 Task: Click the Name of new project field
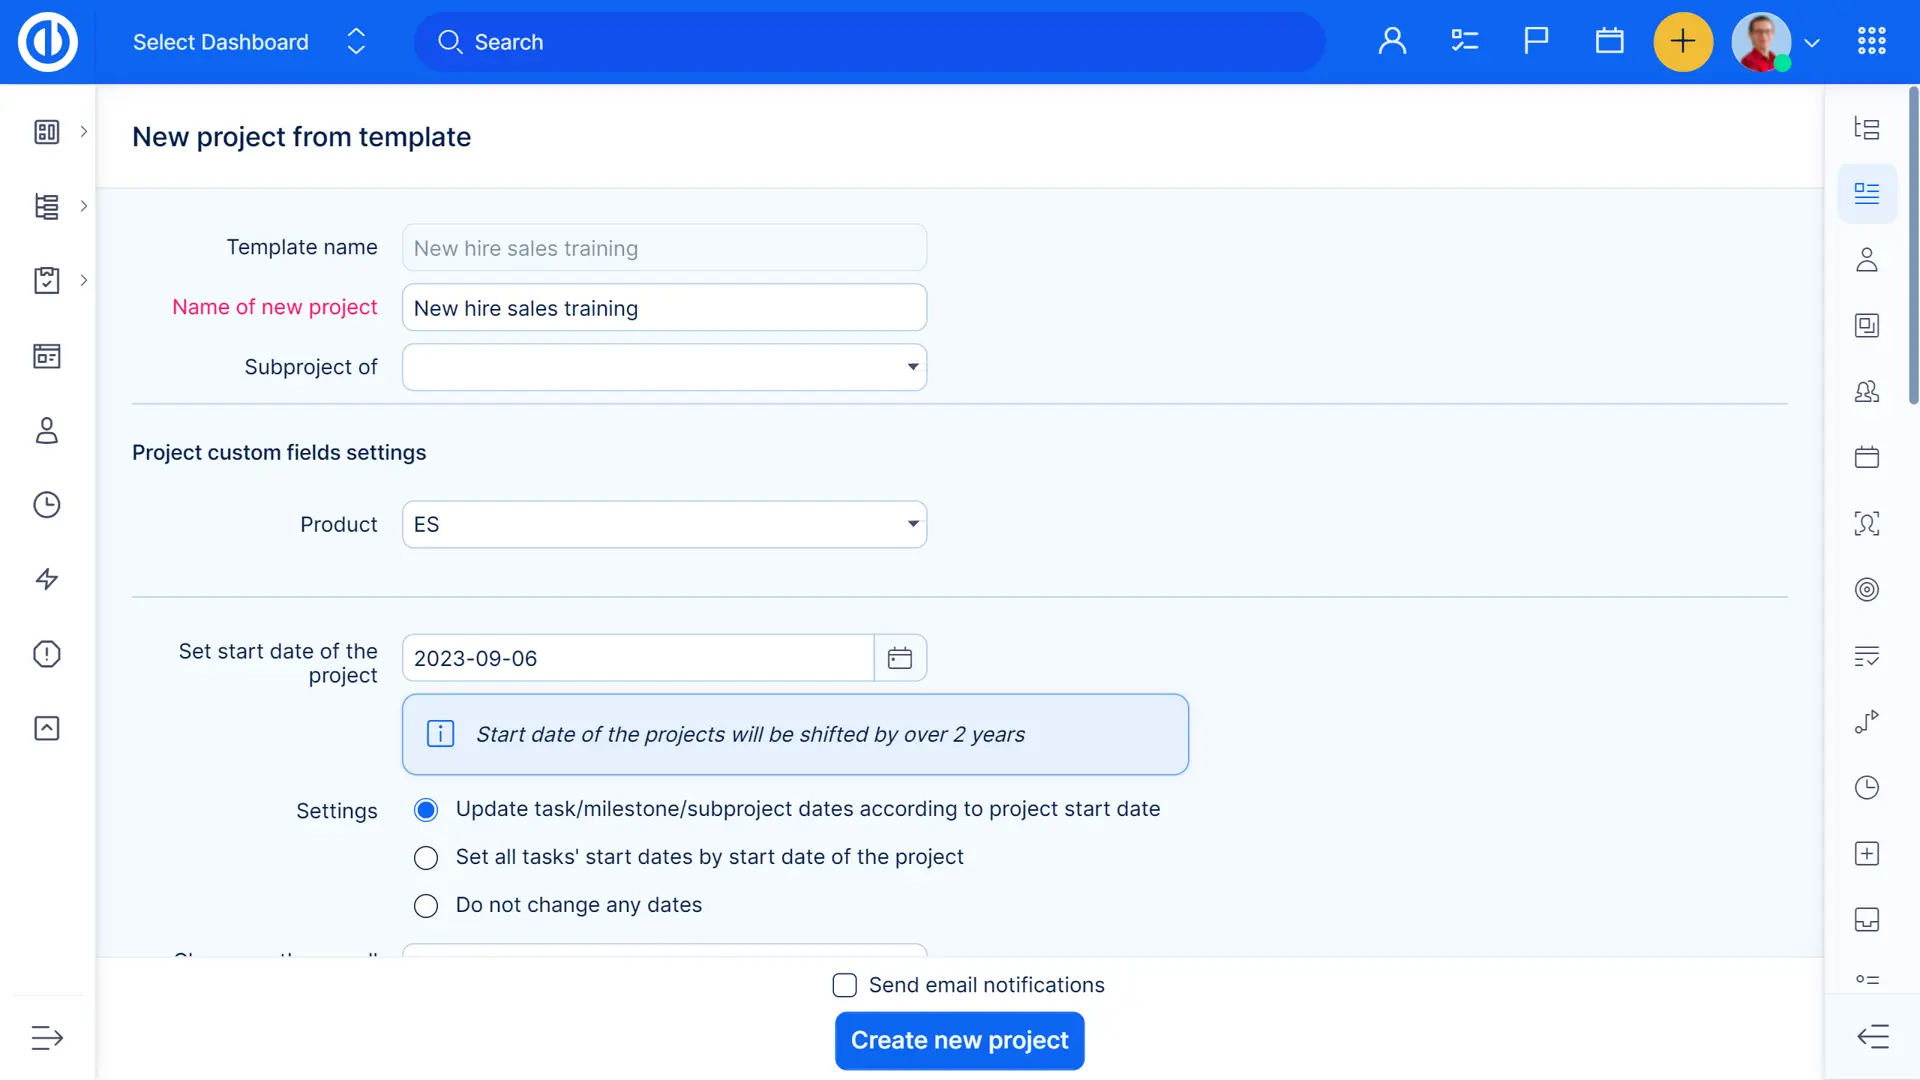coord(664,308)
